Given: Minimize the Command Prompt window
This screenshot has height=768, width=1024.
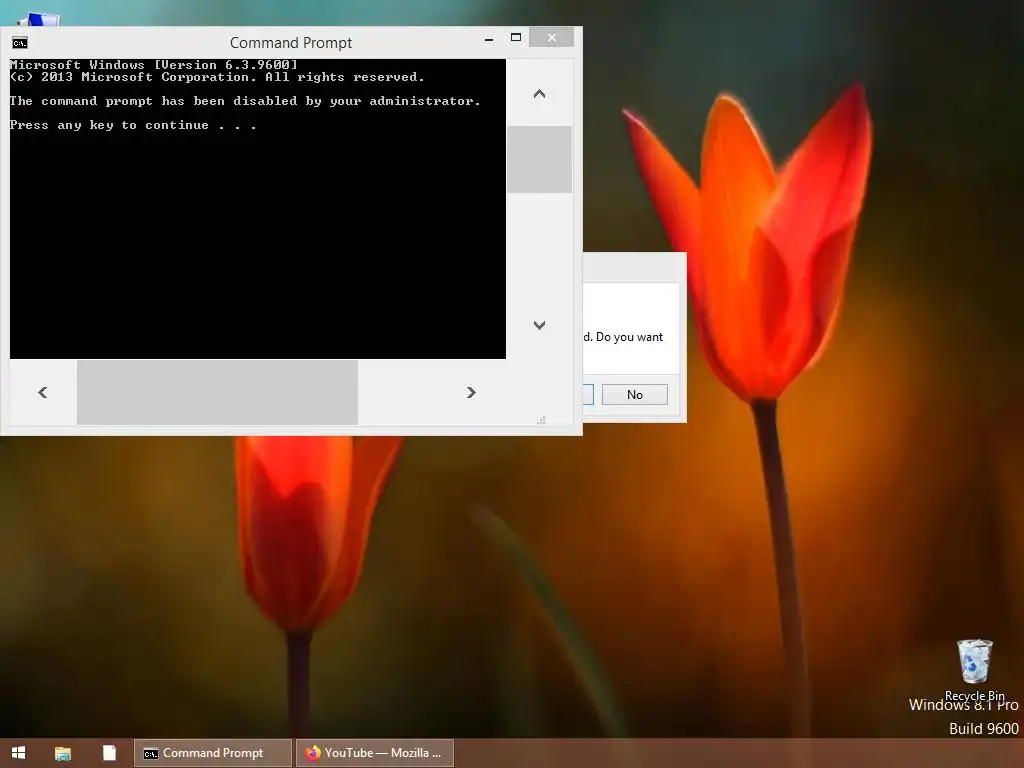Looking at the screenshot, I should (488, 39).
